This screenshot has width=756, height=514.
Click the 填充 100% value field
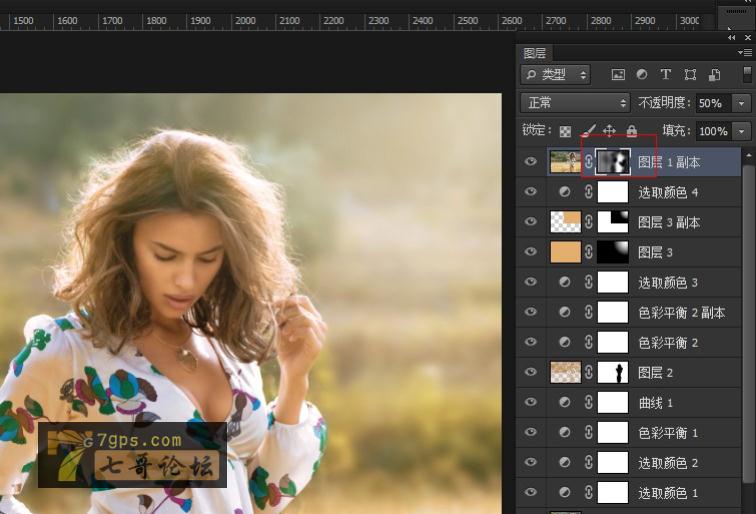(714, 131)
